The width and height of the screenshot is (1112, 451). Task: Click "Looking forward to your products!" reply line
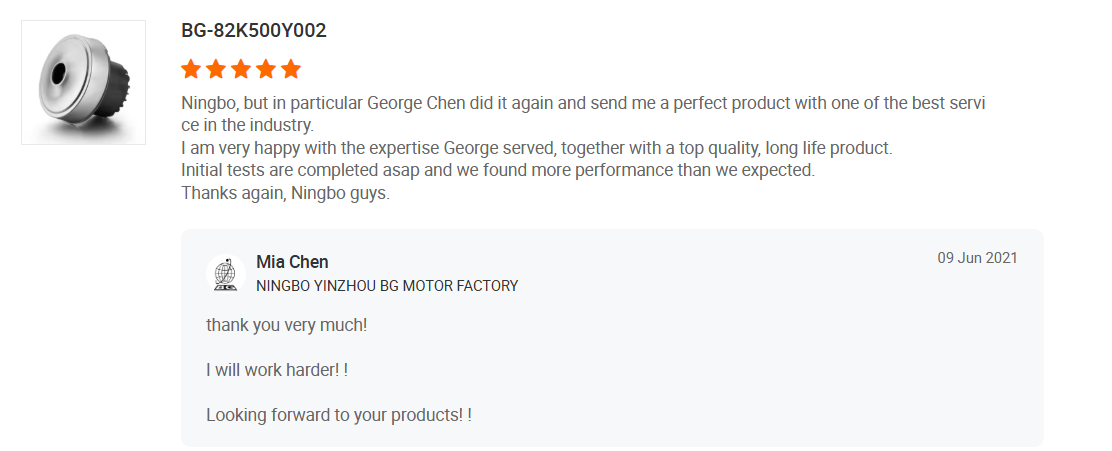(338, 414)
